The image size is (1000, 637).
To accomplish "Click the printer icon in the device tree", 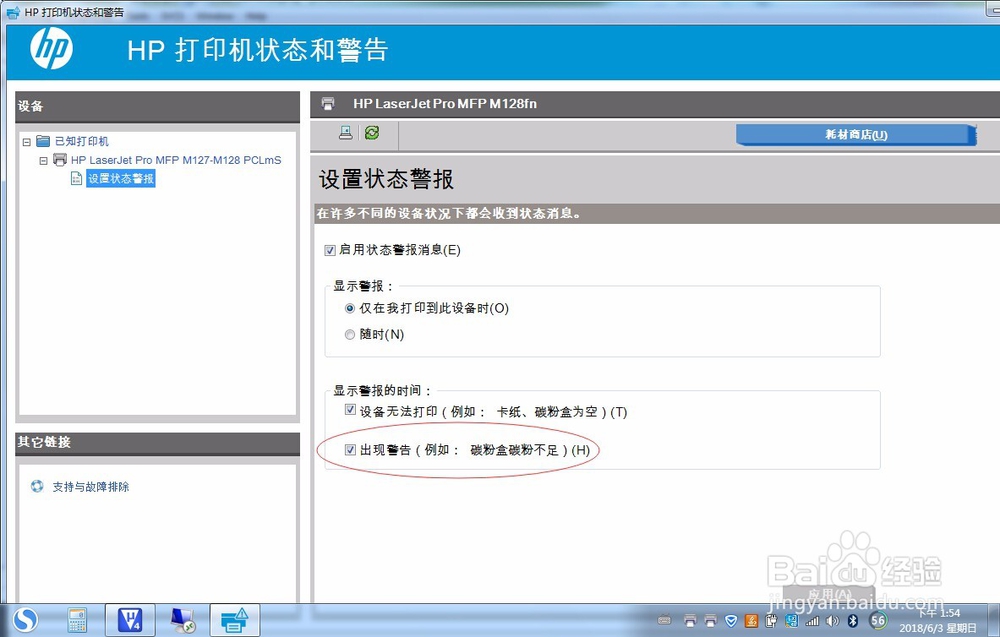I will [x=60, y=159].
